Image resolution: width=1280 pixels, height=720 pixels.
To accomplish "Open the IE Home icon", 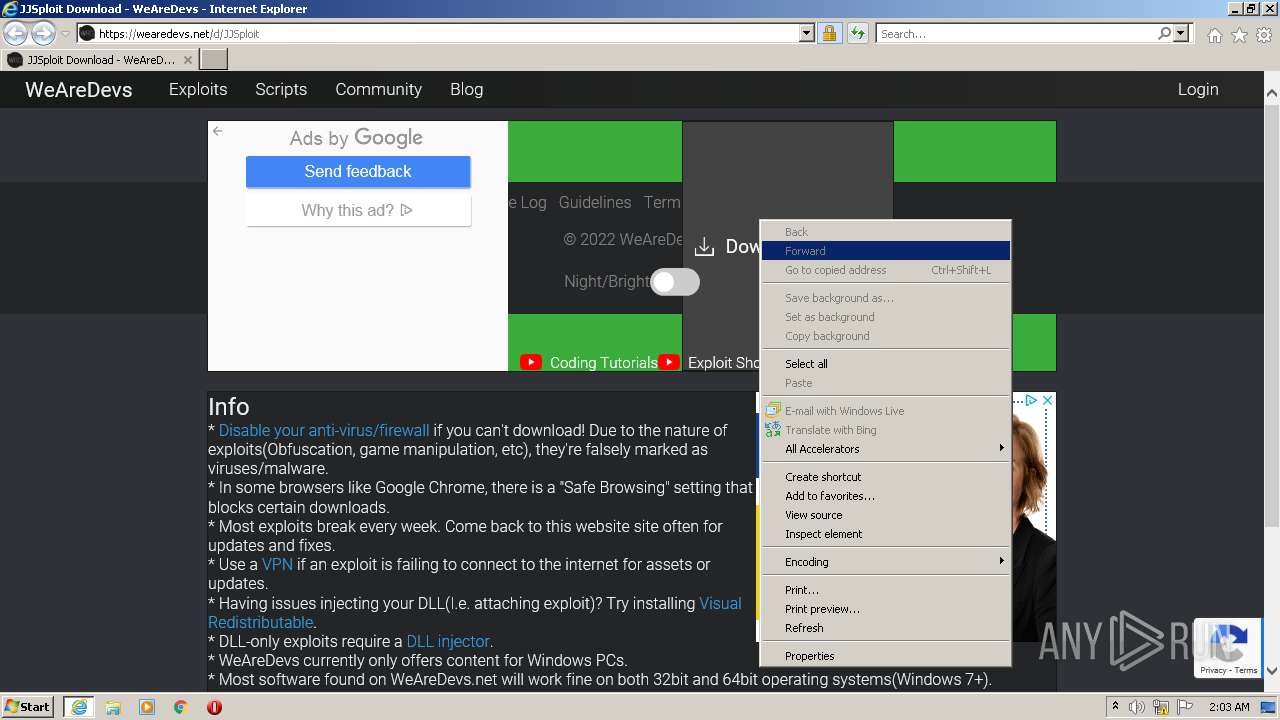I will [1214, 35].
